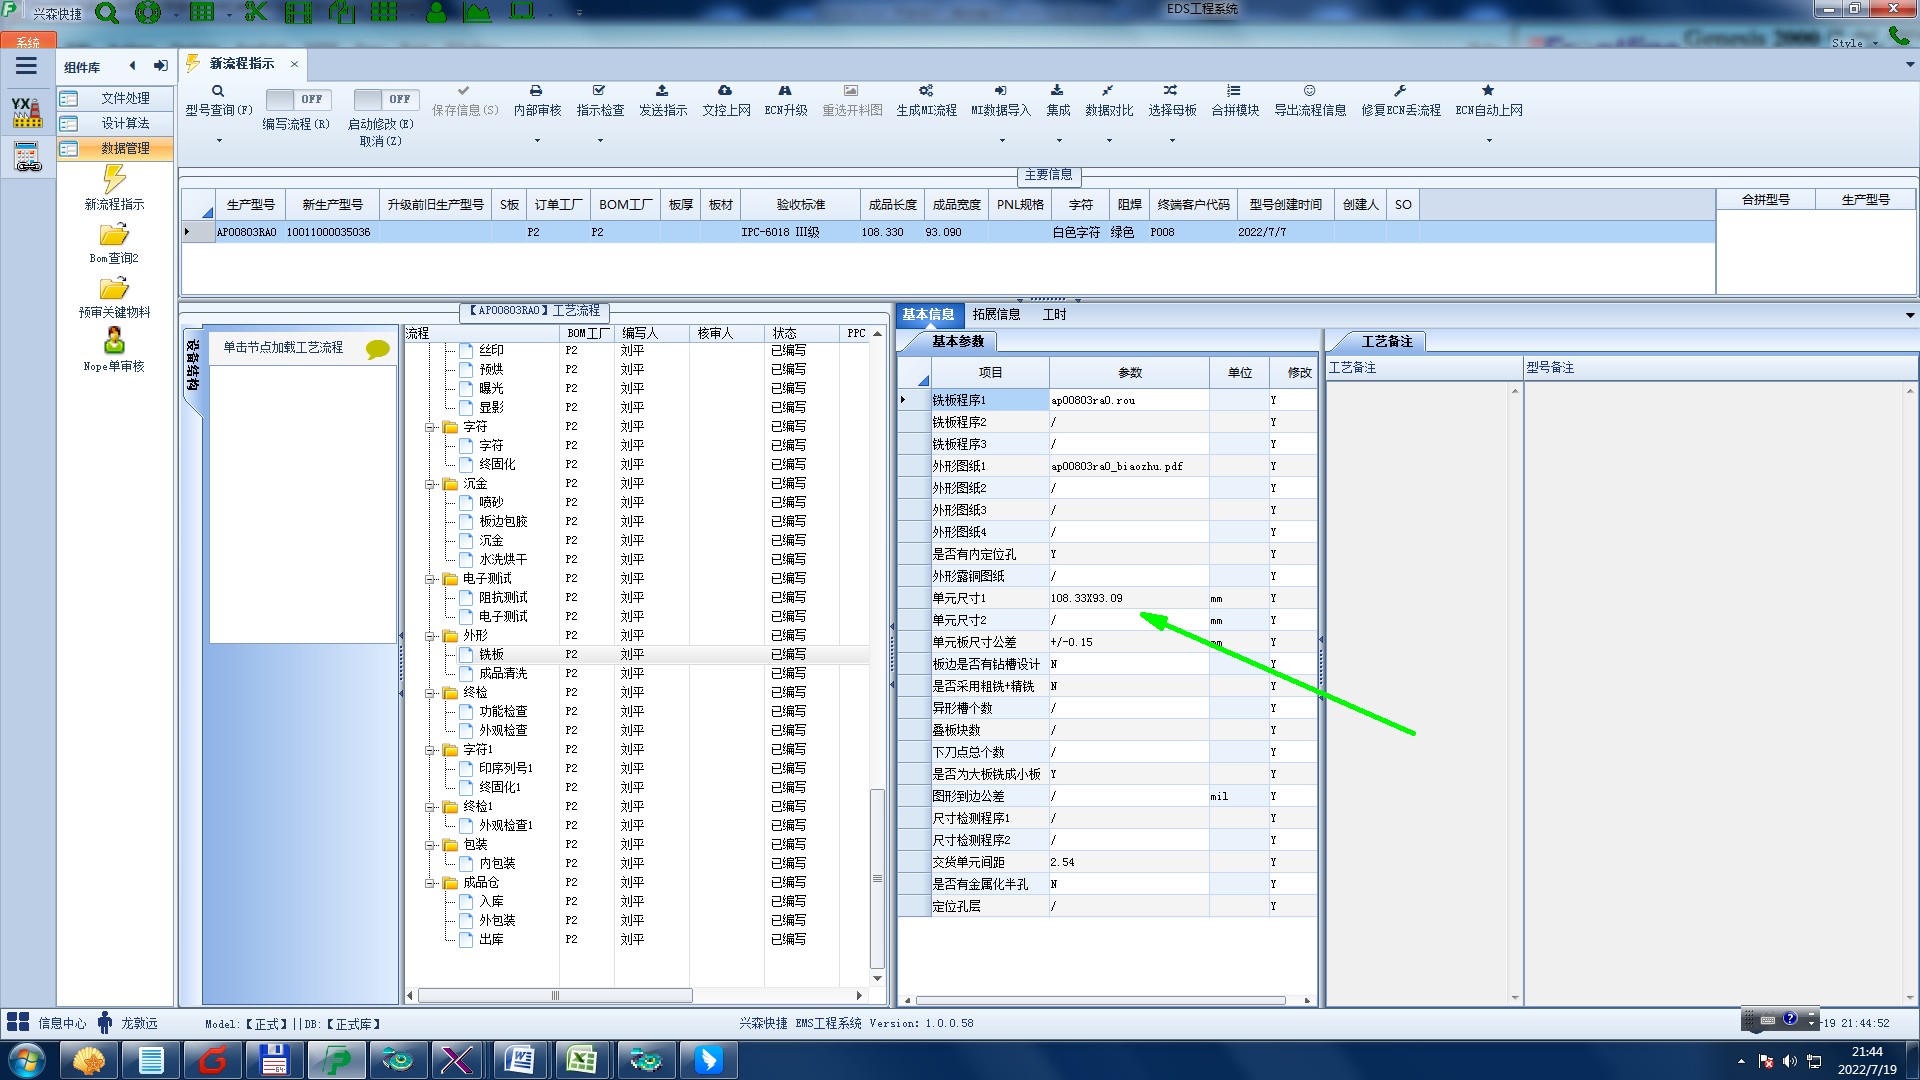Image resolution: width=1920 pixels, height=1080 pixels.
Task: Click the Nope单审核 user icon
Action: pyautogui.click(x=114, y=341)
